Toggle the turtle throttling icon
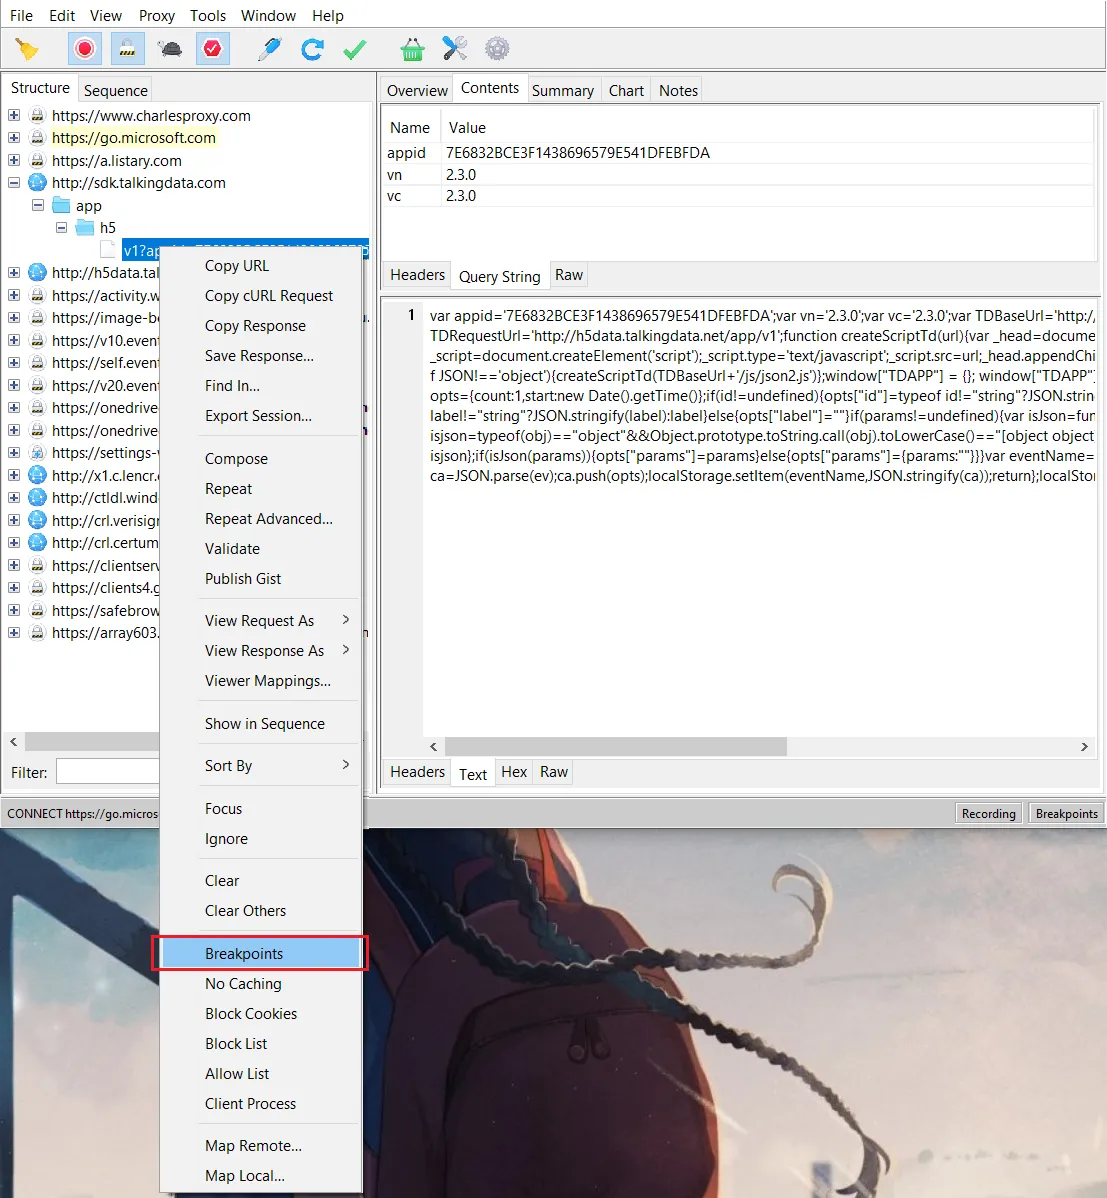 pyautogui.click(x=170, y=50)
